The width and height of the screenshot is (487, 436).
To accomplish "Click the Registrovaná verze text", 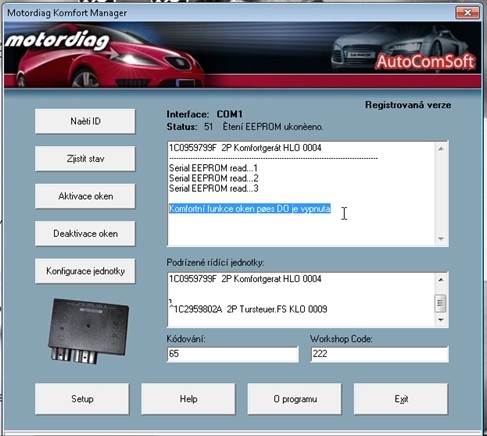I will tap(408, 105).
